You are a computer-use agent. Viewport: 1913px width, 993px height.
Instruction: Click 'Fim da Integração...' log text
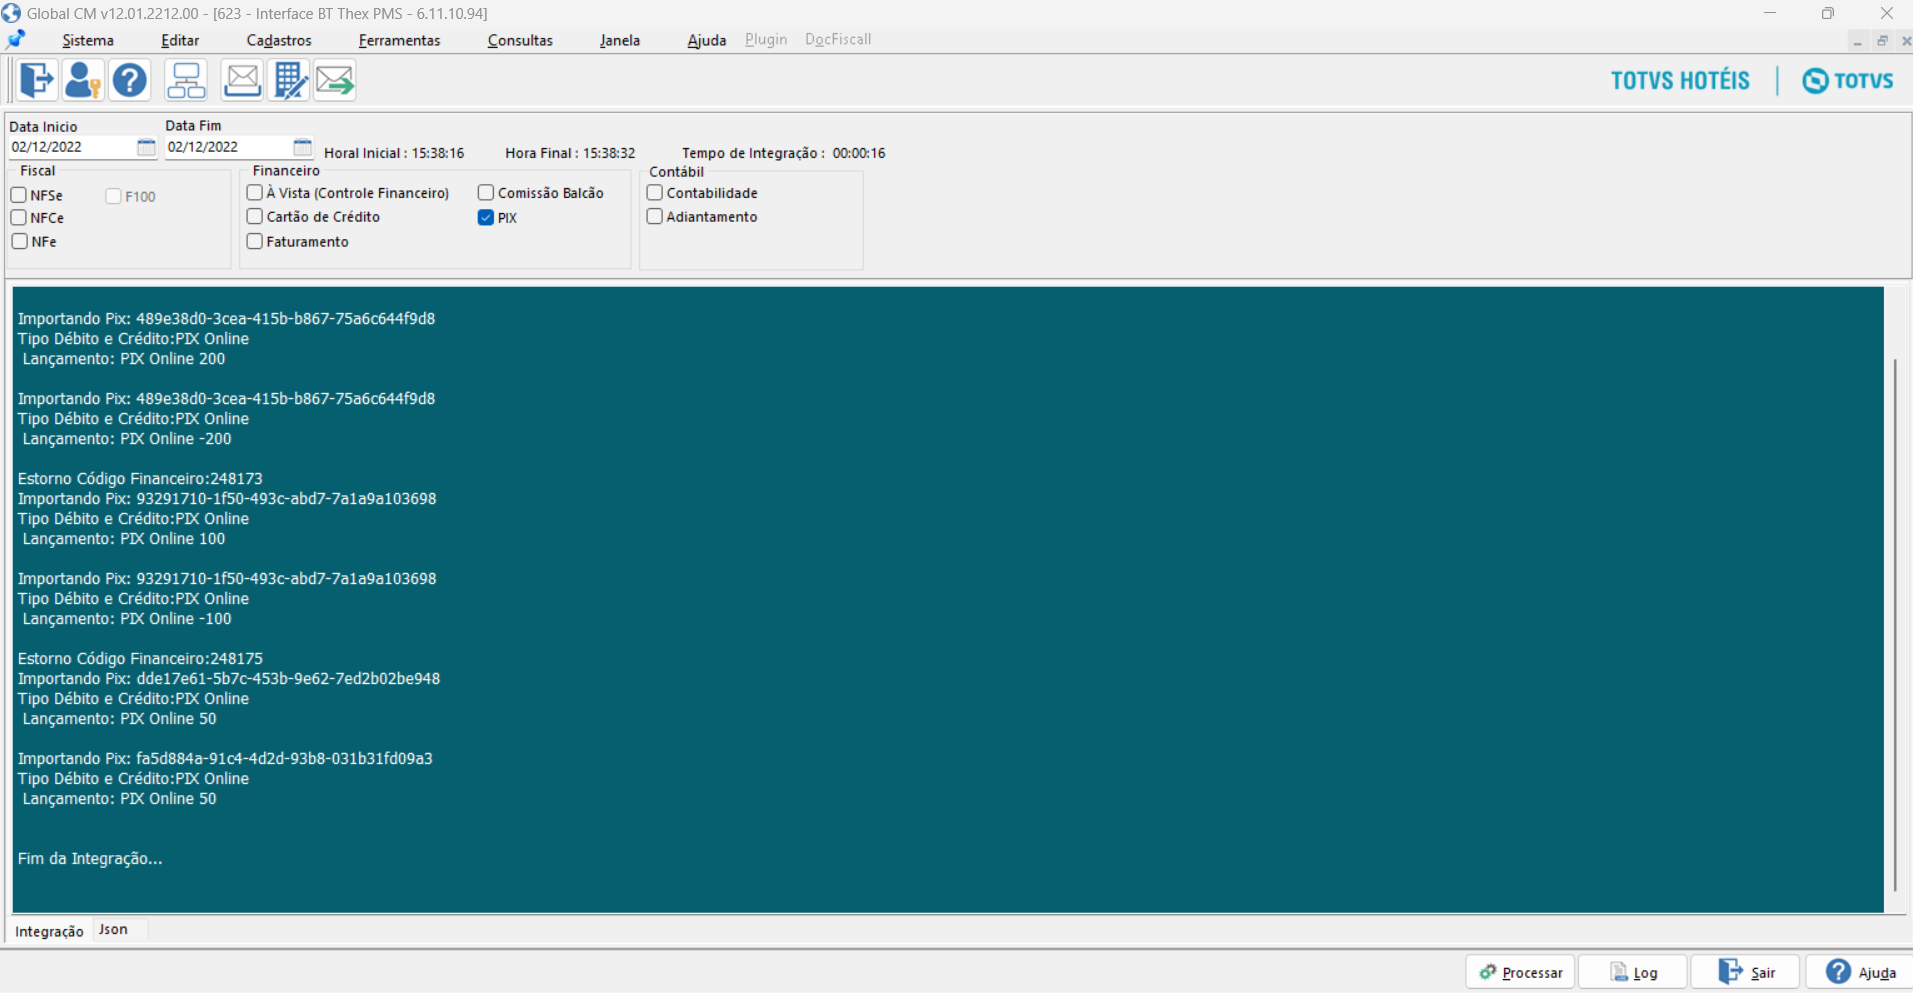coord(90,859)
